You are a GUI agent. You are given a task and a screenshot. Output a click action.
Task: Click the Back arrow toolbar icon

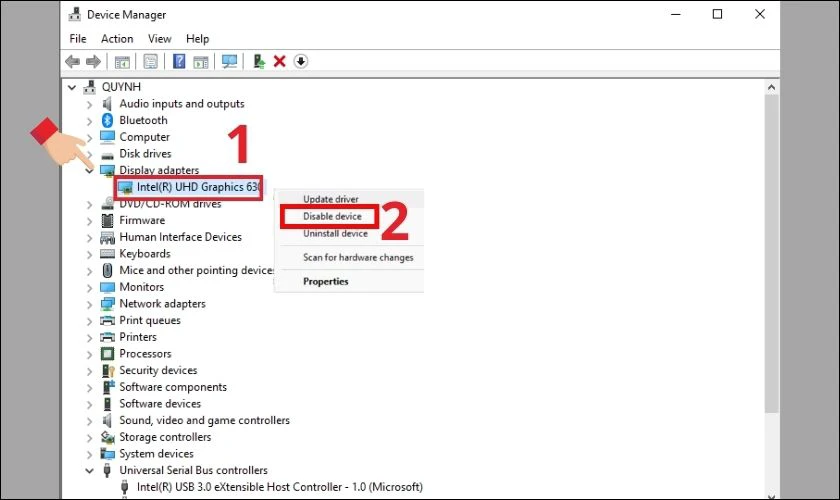[72, 62]
